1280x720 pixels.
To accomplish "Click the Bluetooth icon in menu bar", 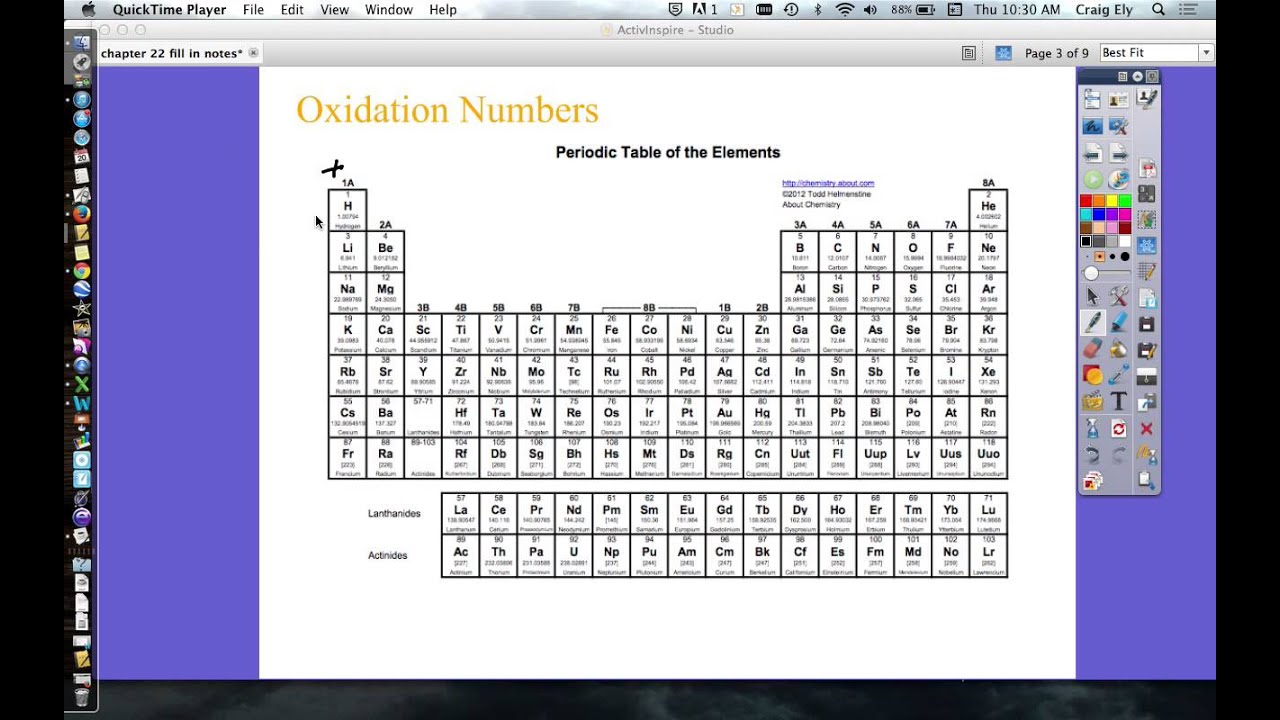I will pyautogui.click(x=817, y=10).
